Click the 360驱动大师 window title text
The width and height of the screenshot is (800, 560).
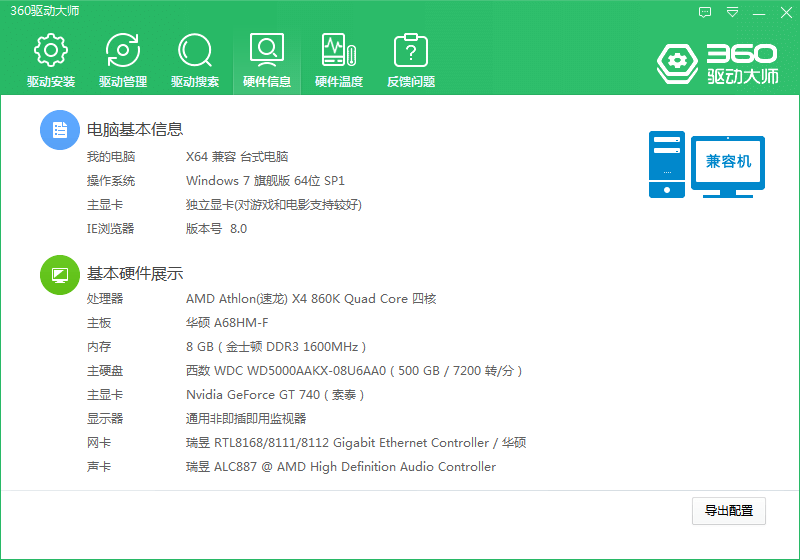45,11
